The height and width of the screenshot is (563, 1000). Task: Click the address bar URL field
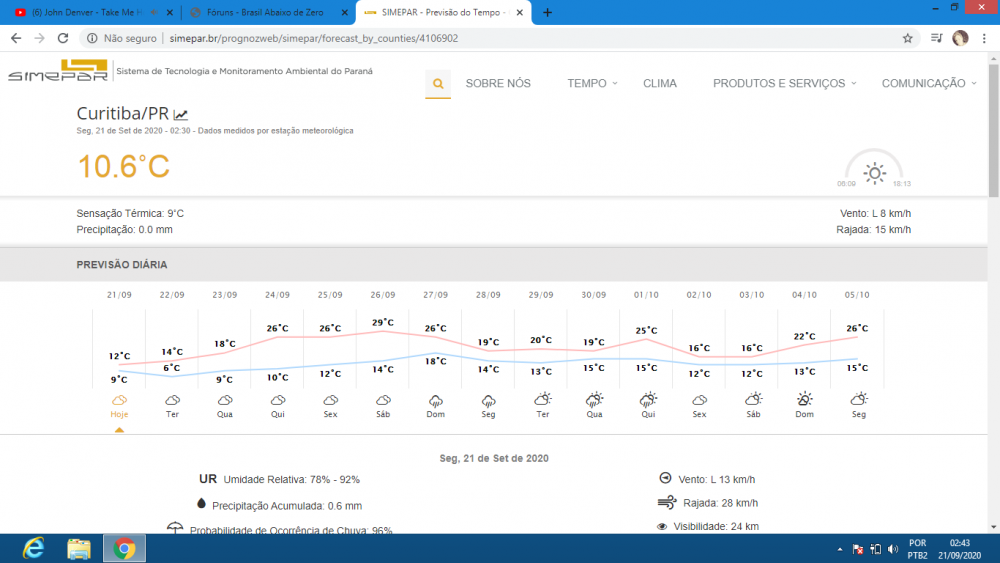[x=500, y=38]
